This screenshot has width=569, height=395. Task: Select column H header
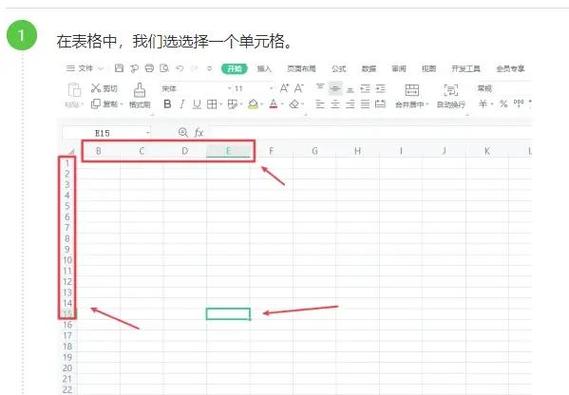(x=358, y=151)
